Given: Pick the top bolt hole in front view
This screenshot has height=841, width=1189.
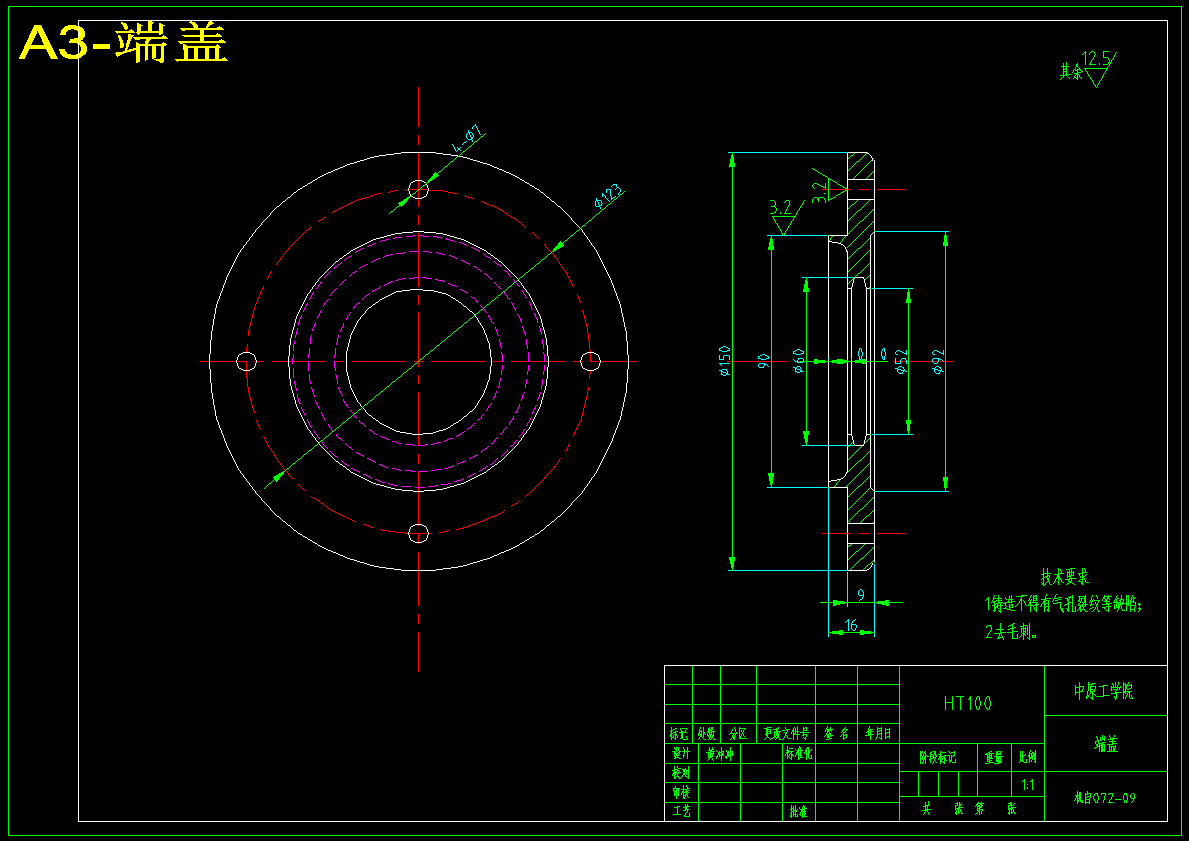Looking at the screenshot, I should (419, 189).
